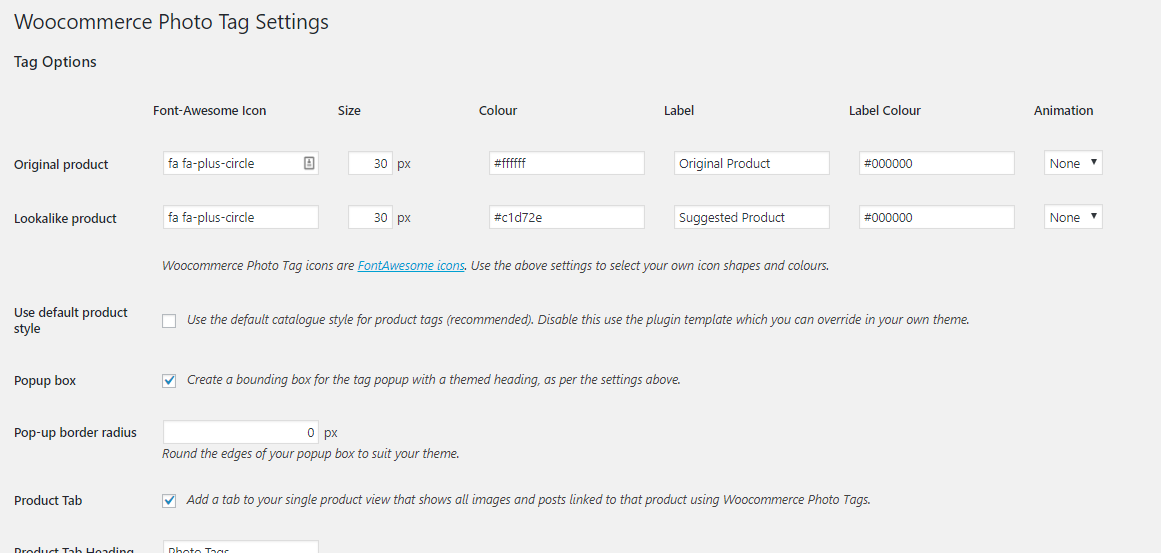
Task: Click the Use default product style label
Action: [x=71, y=321]
